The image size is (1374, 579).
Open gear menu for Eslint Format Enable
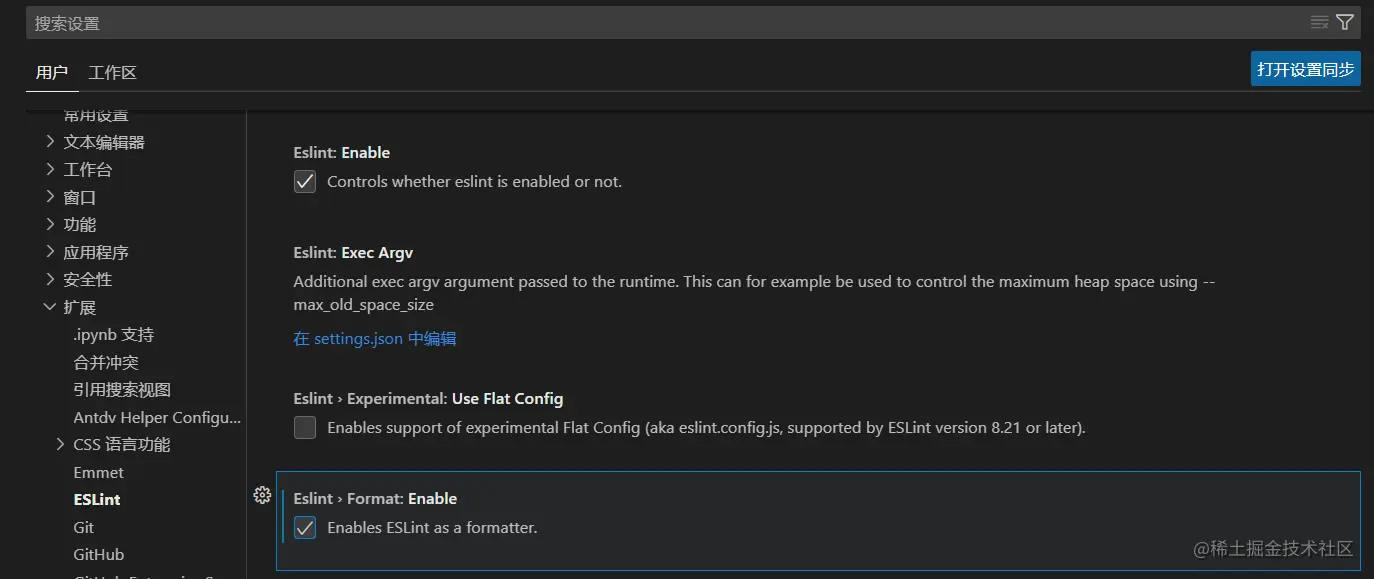point(262,495)
